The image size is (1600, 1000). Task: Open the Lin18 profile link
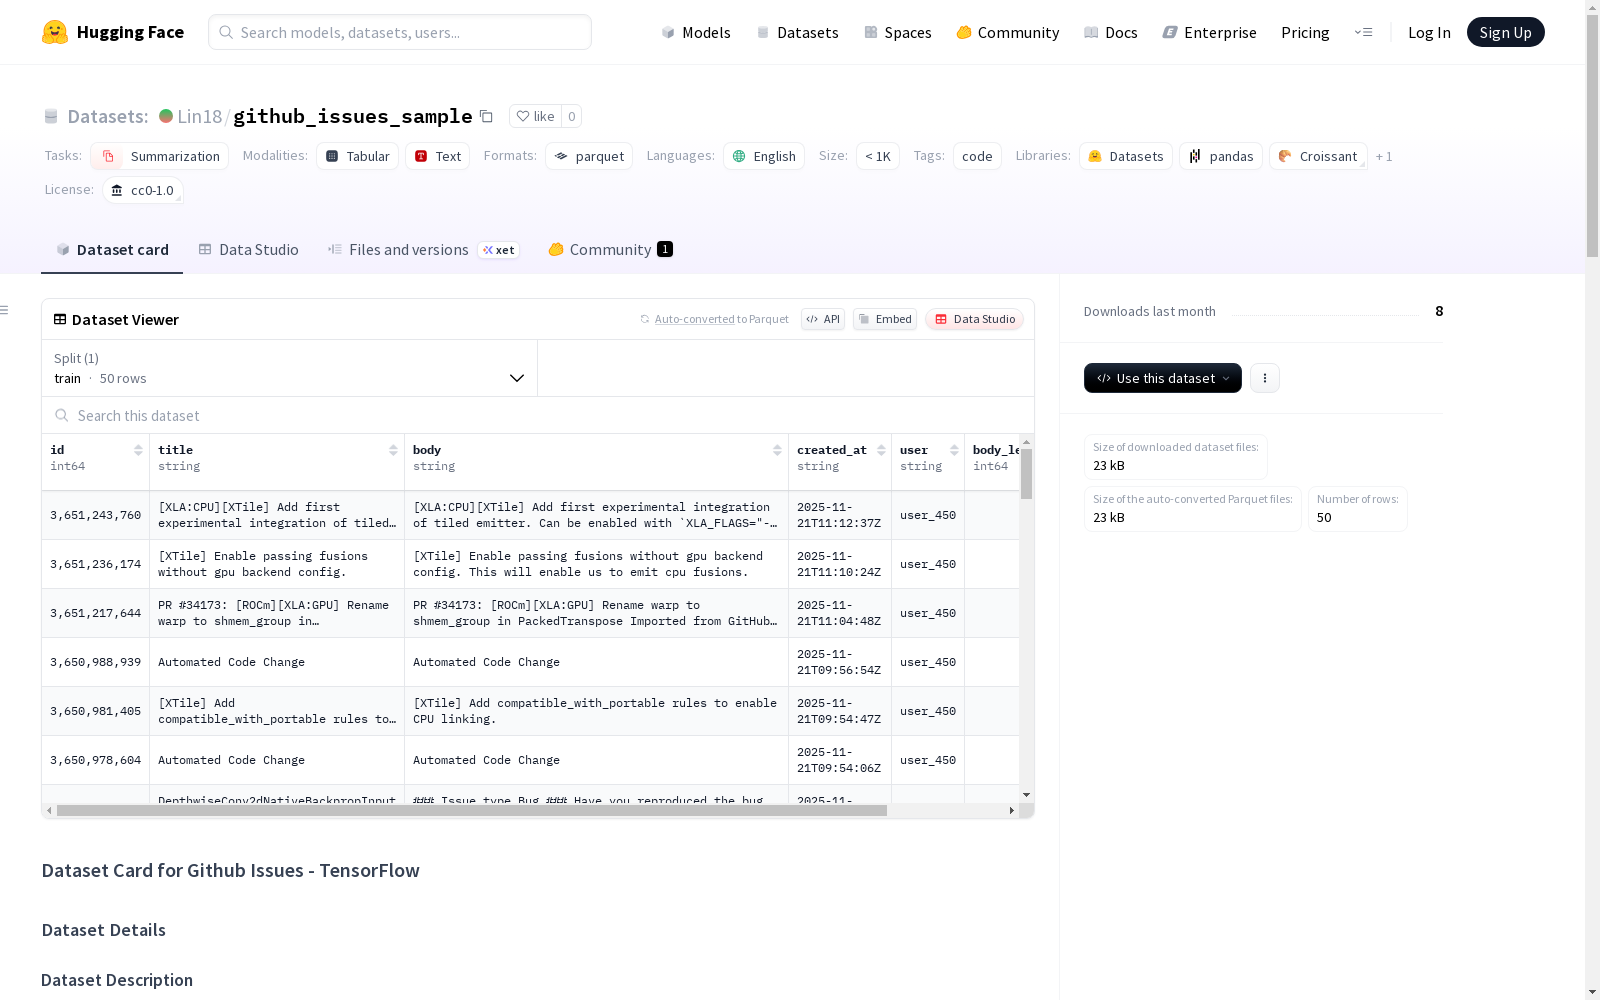tap(200, 116)
